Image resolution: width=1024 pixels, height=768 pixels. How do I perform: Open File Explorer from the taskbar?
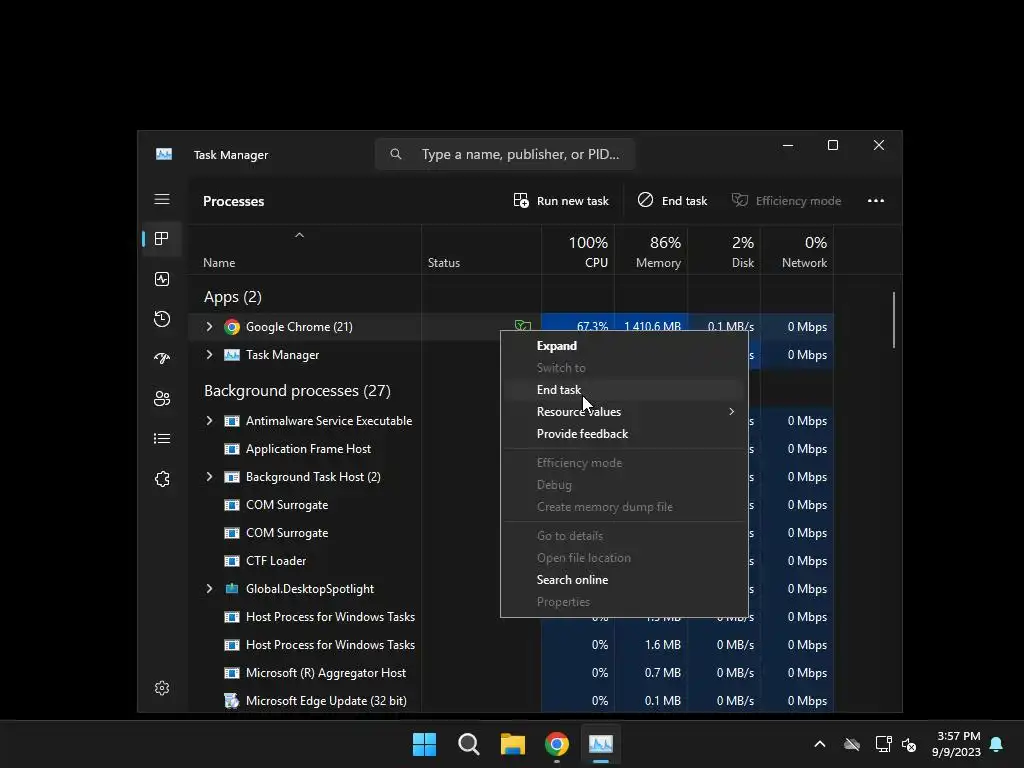click(513, 744)
